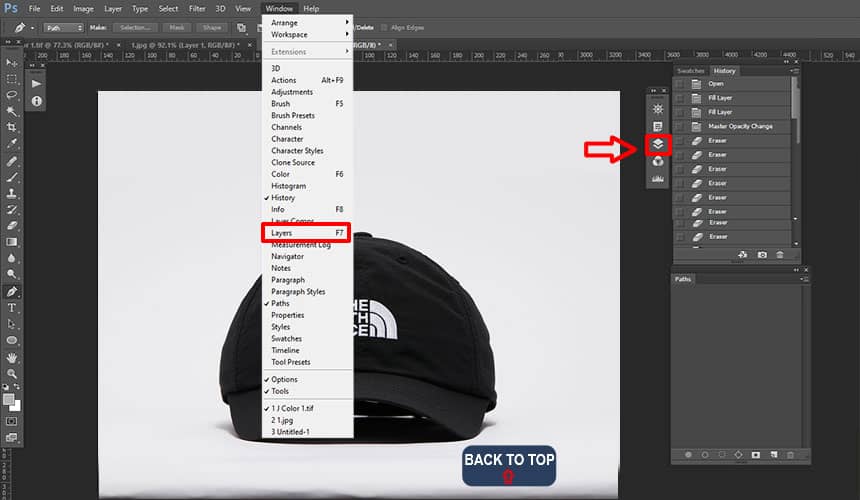Choose Navigator from the Window menu
The image size is (860, 500).
307,257
